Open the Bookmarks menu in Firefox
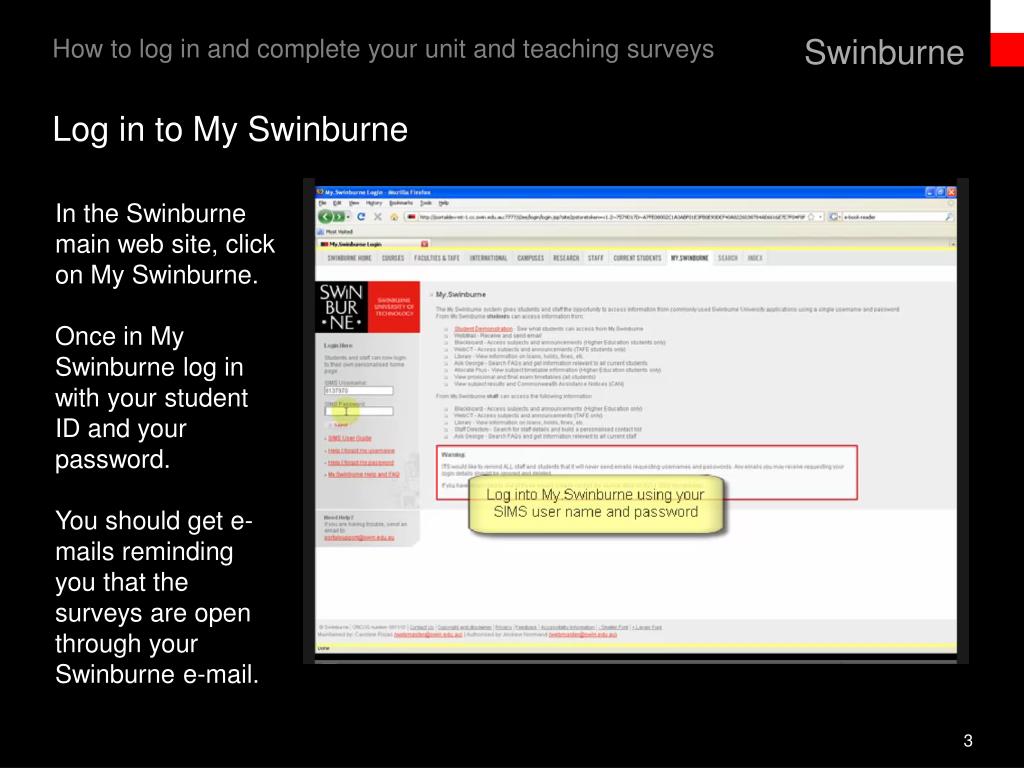The image size is (1024, 768). (x=401, y=203)
